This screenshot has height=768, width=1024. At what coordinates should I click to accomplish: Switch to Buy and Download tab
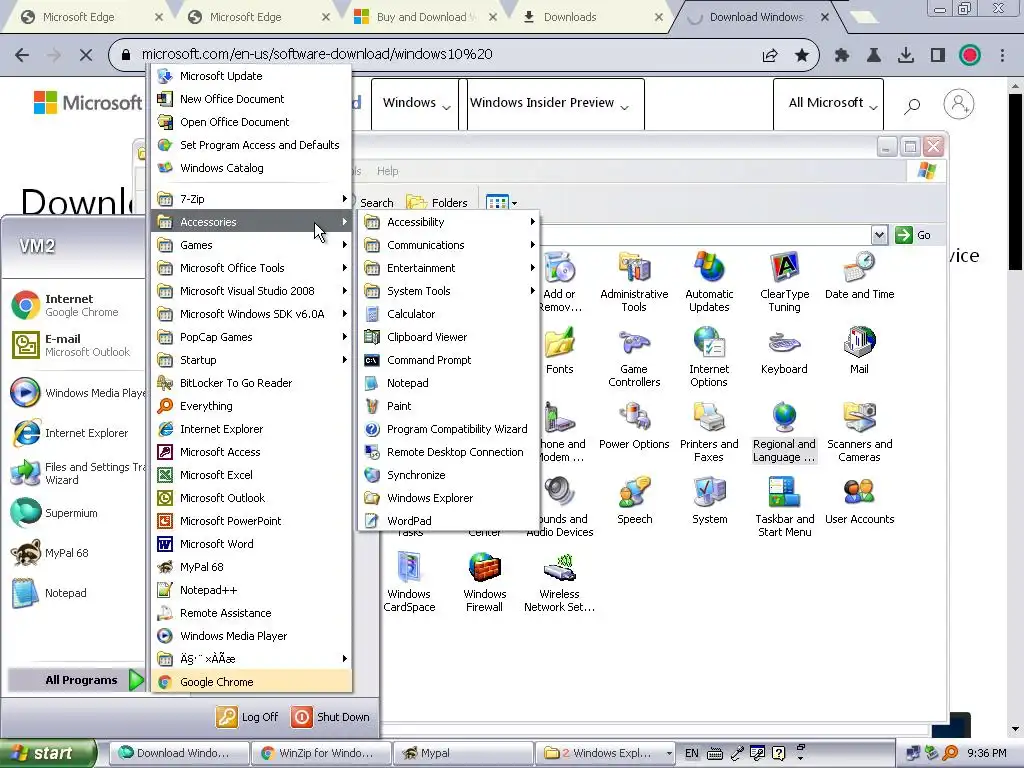pyautogui.click(x=421, y=17)
